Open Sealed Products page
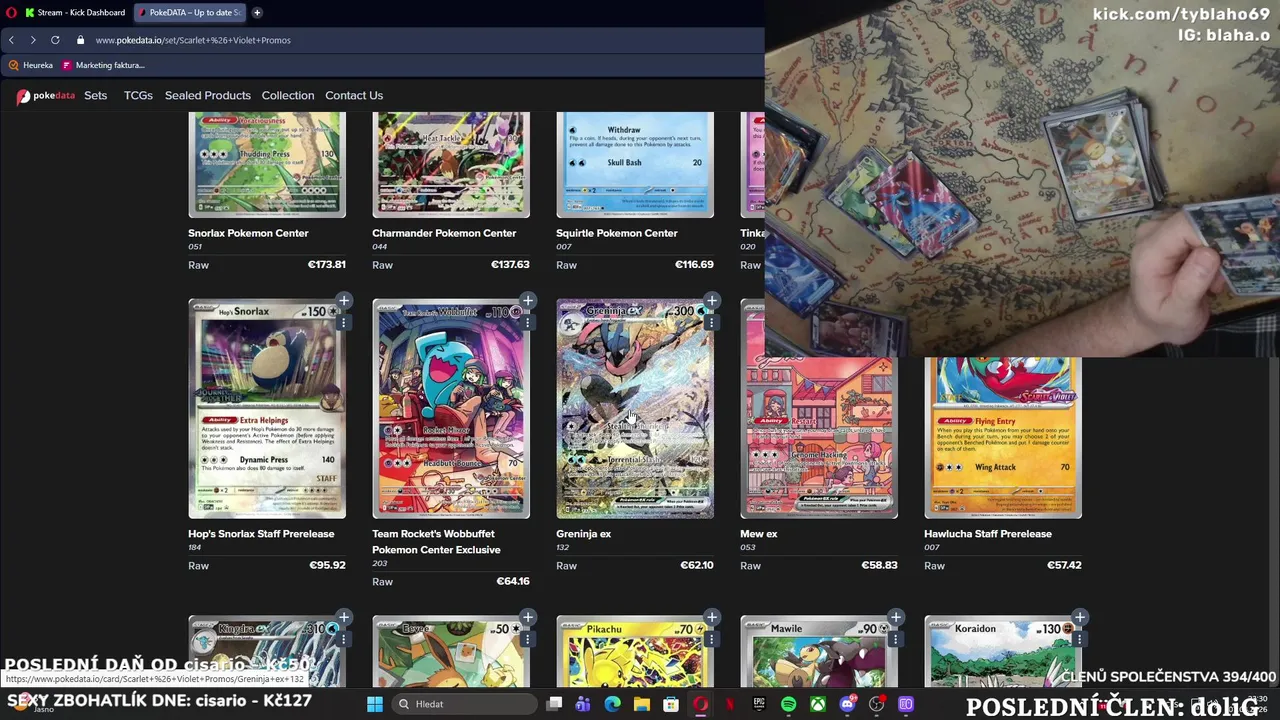This screenshot has width=1280, height=720. pos(208,96)
